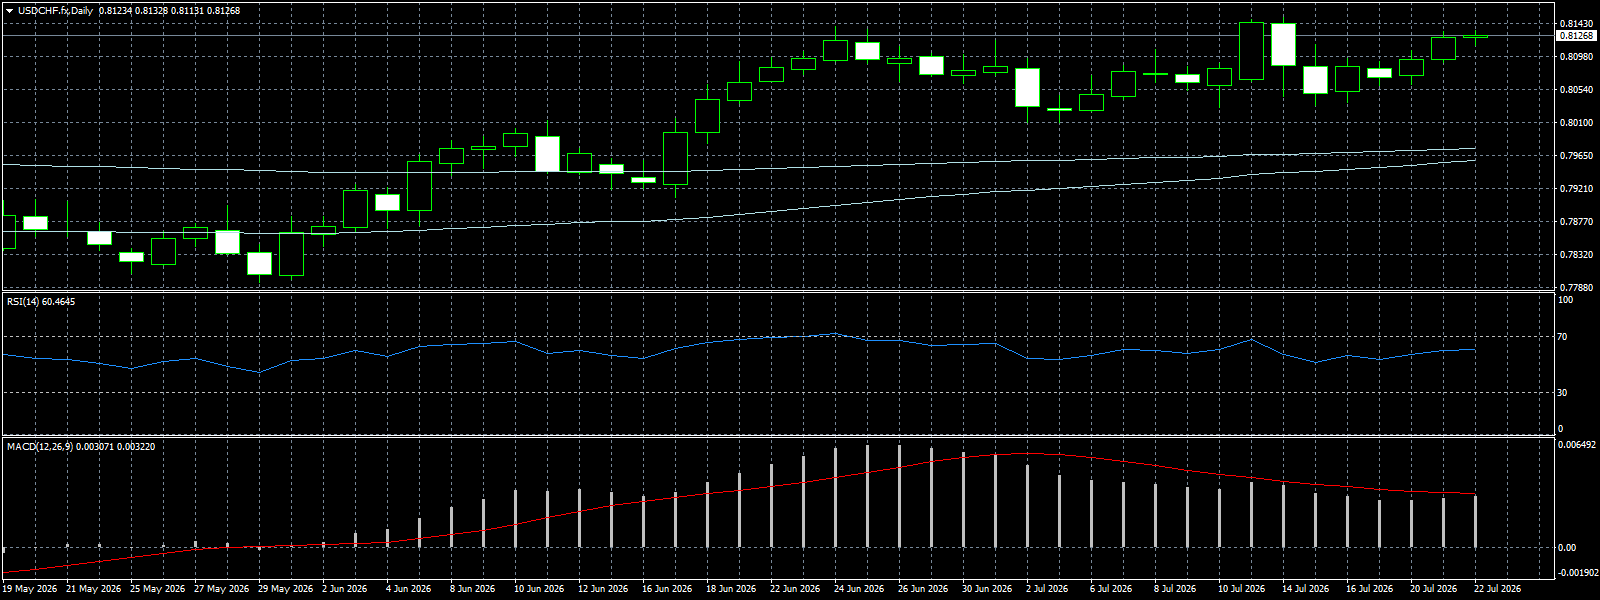Click the 21 May 2026 date label
Viewport: 1600px width, 600px height.
click(x=94, y=589)
